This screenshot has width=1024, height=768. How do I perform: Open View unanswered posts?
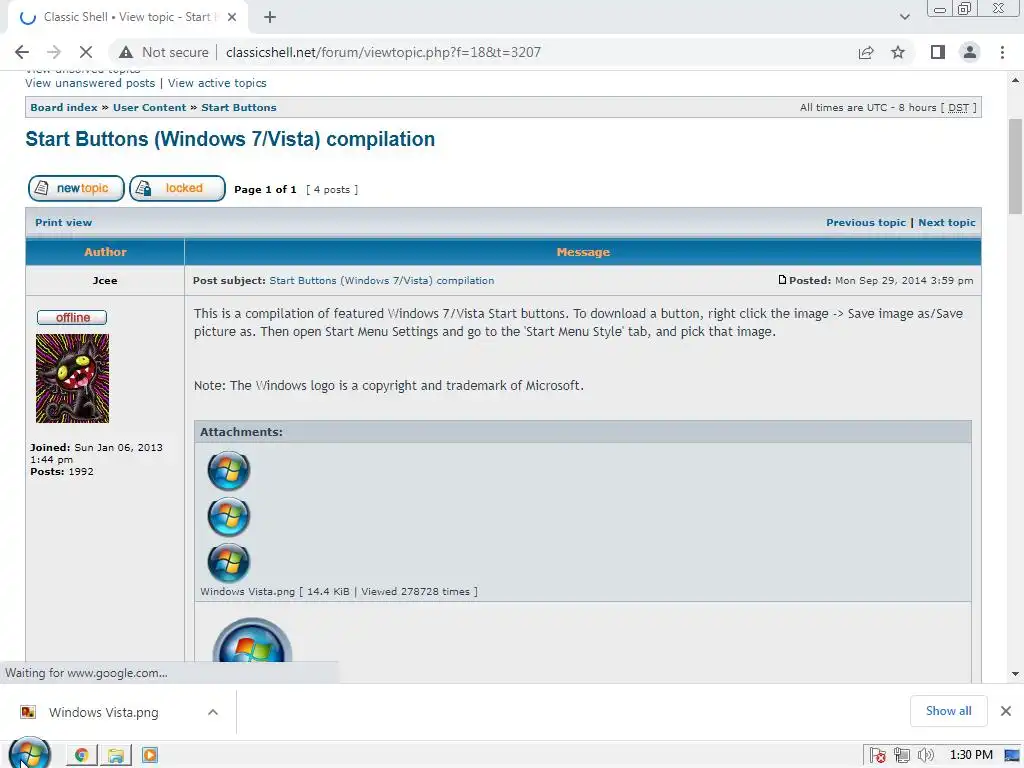[90, 83]
